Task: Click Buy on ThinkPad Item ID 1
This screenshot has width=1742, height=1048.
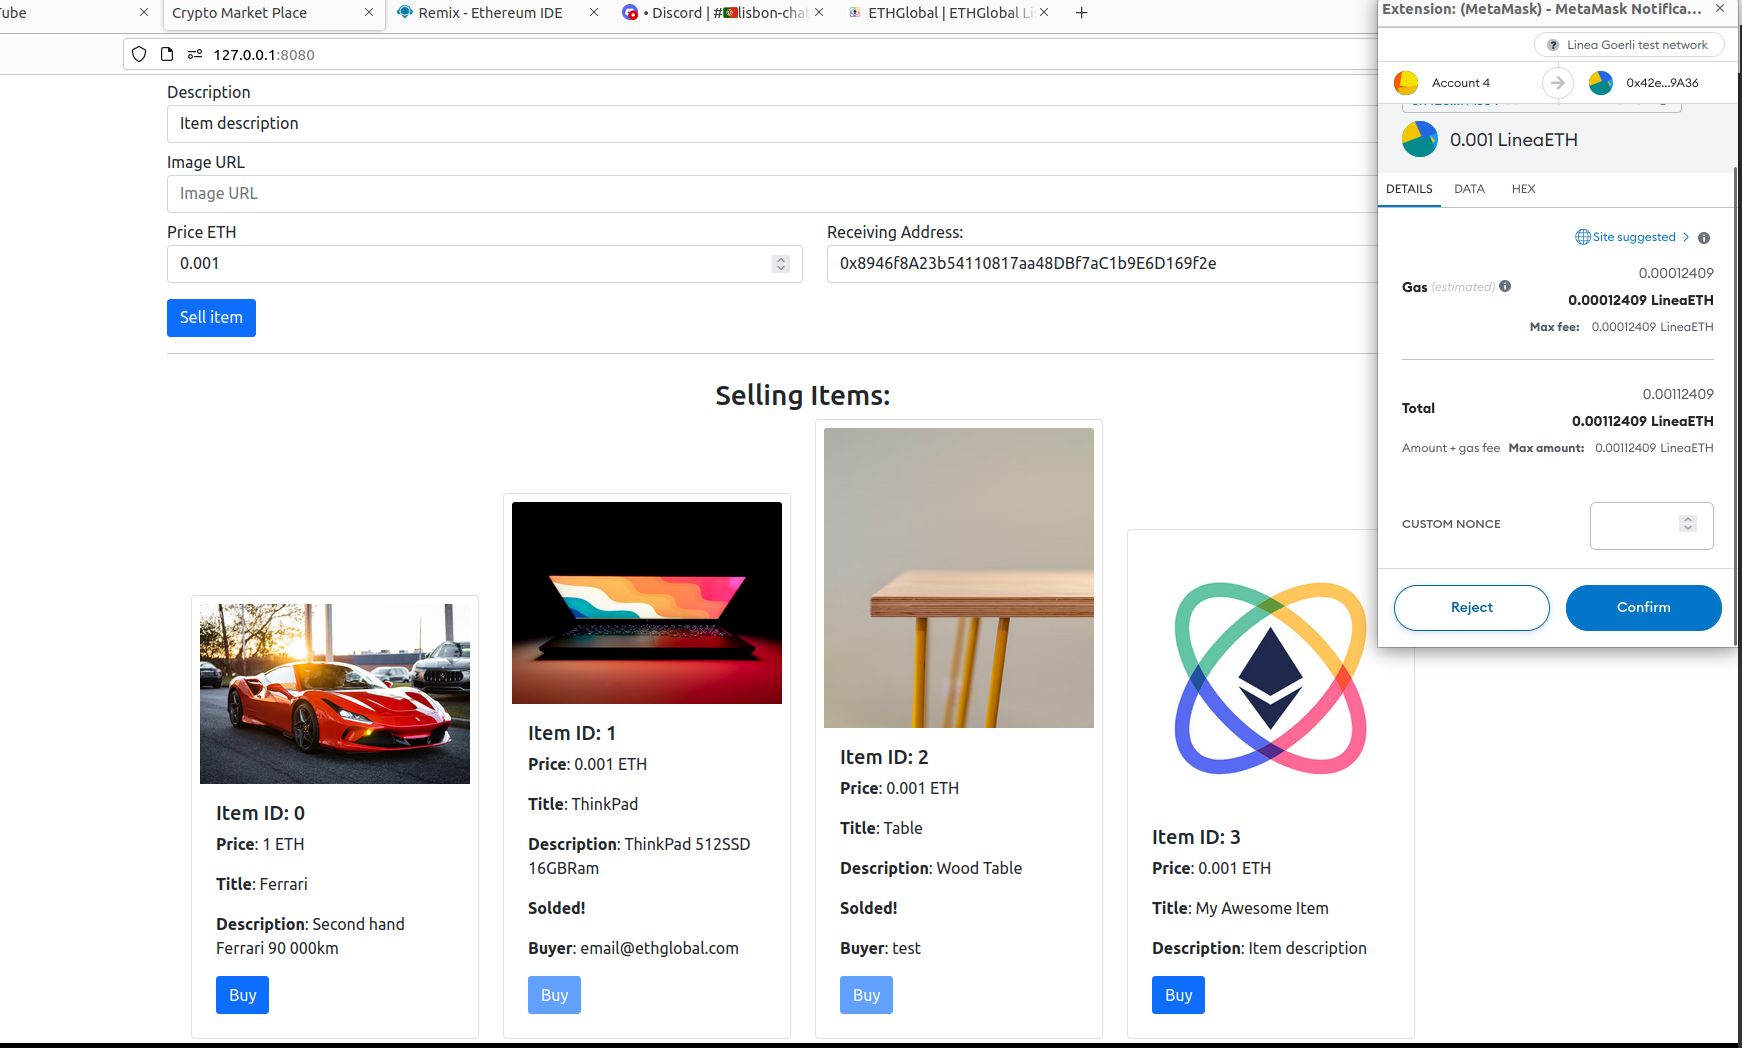Action: 554,995
